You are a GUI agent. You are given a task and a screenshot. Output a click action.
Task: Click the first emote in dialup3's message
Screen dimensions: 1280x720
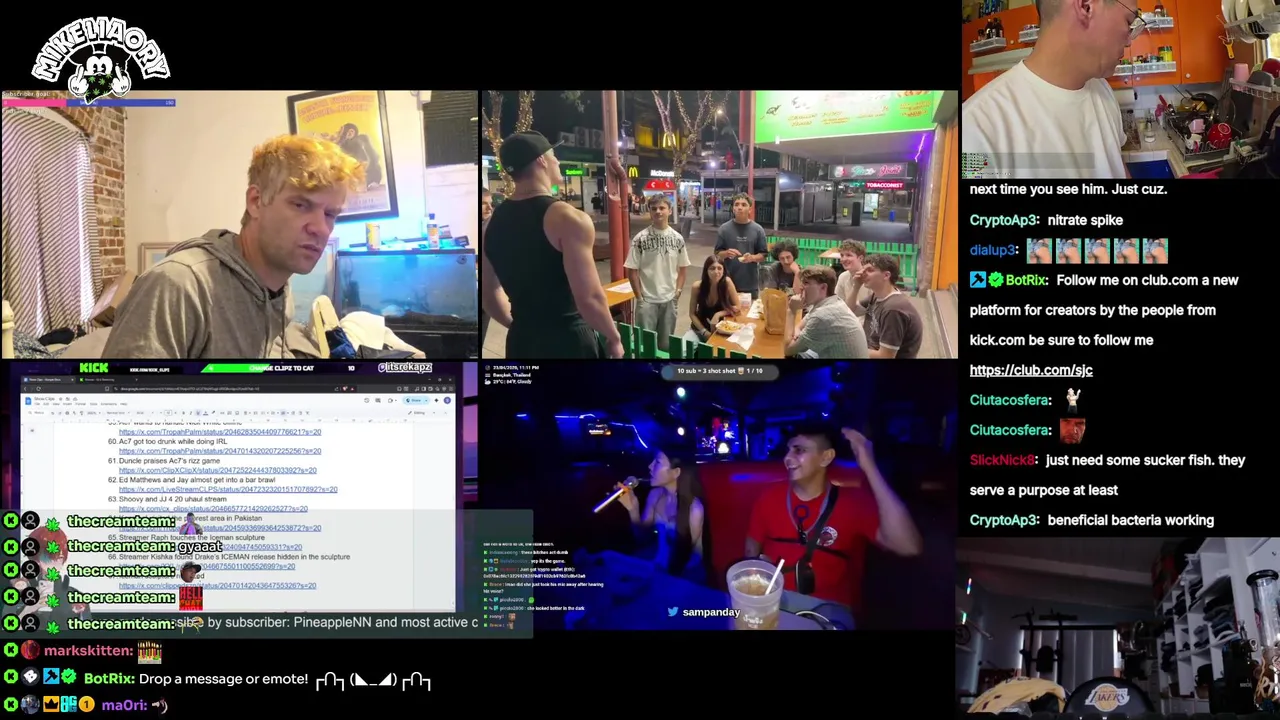tap(1039, 250)
